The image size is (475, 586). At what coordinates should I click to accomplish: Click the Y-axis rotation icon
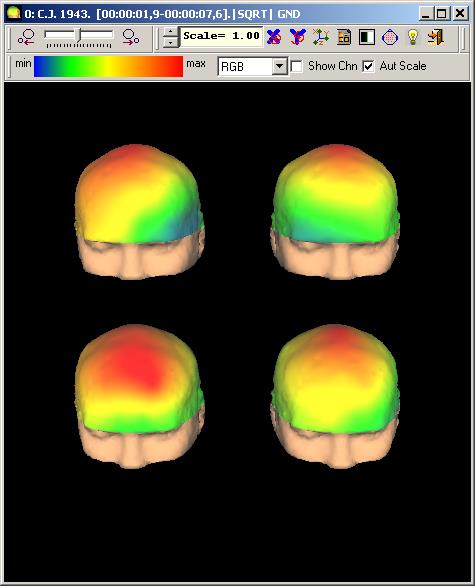(x=297, y=37)
